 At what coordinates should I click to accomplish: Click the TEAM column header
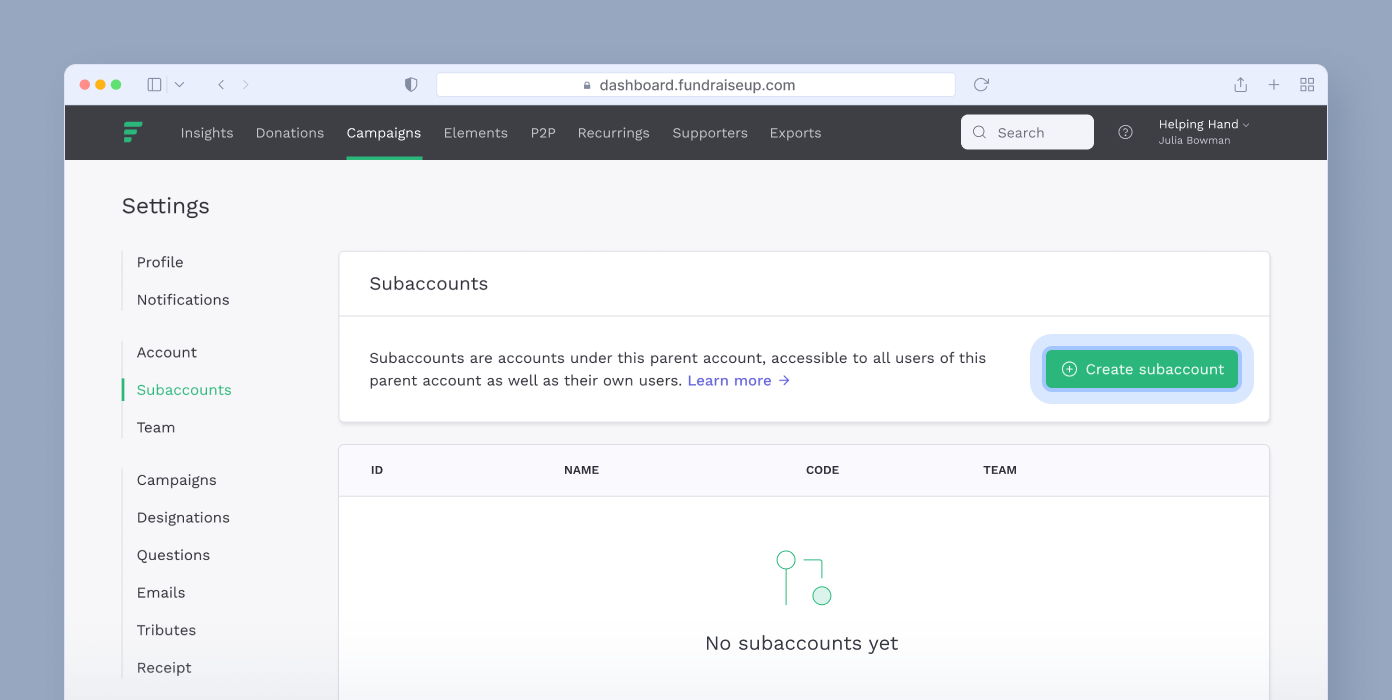[1000, 470]
